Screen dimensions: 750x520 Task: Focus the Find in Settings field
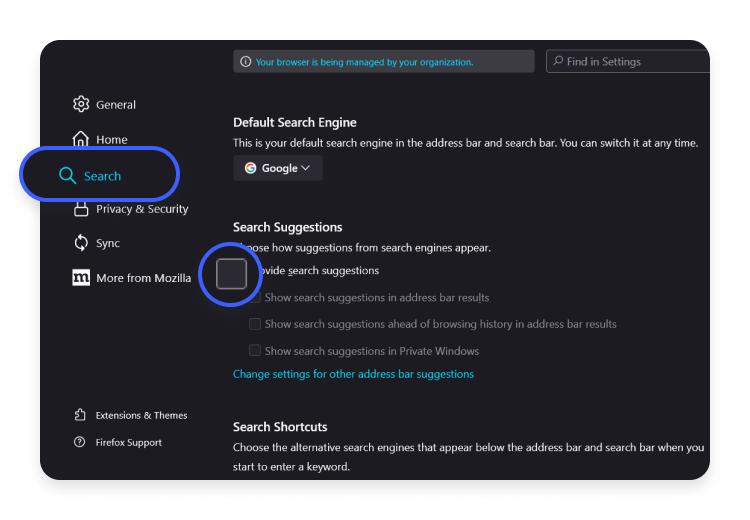[x=628, y=61]
